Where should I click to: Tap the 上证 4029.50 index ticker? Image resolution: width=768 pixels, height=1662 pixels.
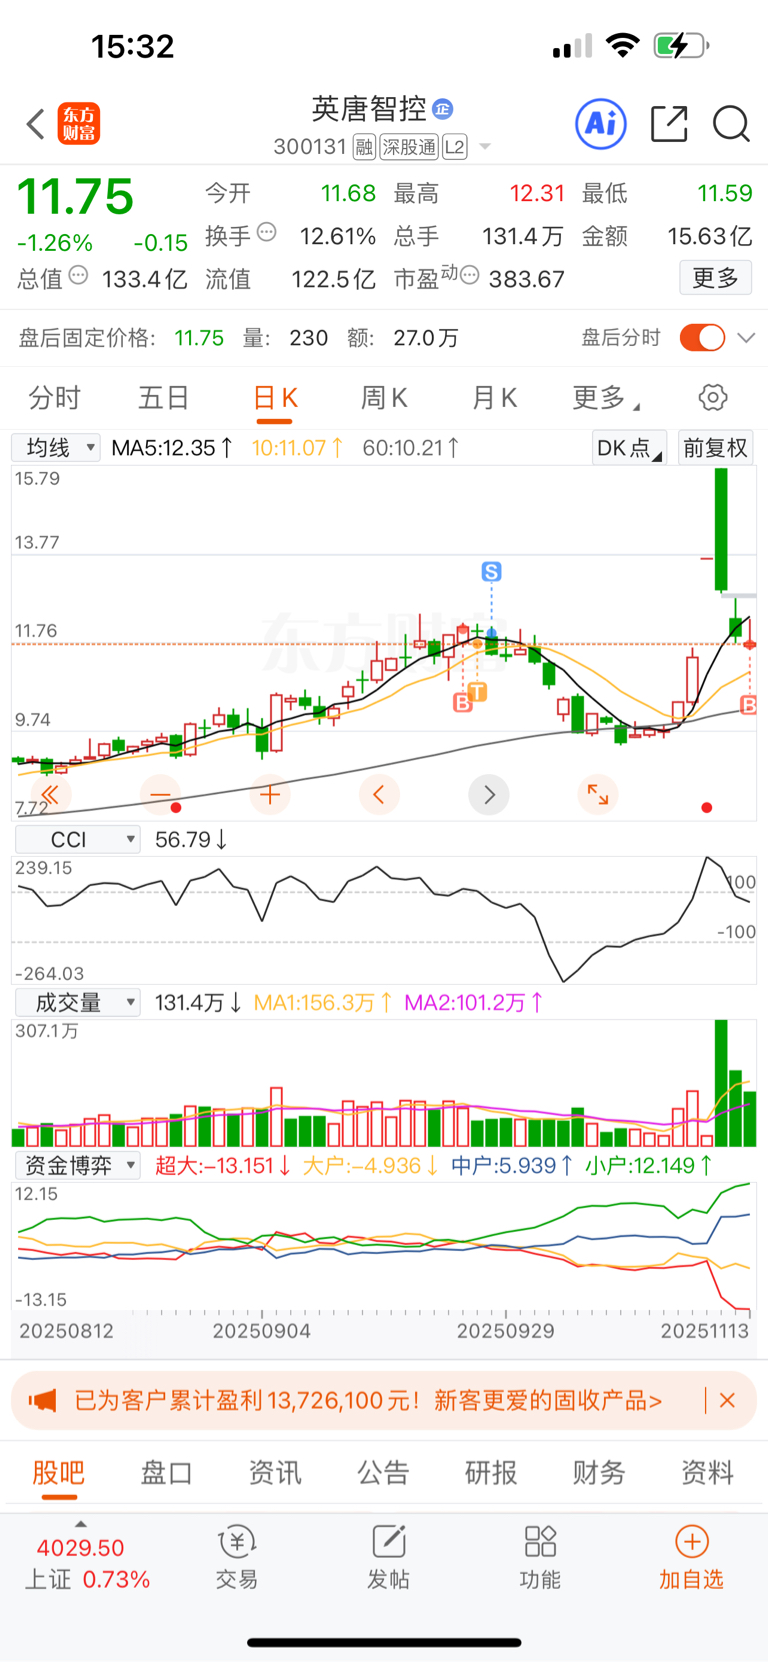(87, 1563)
